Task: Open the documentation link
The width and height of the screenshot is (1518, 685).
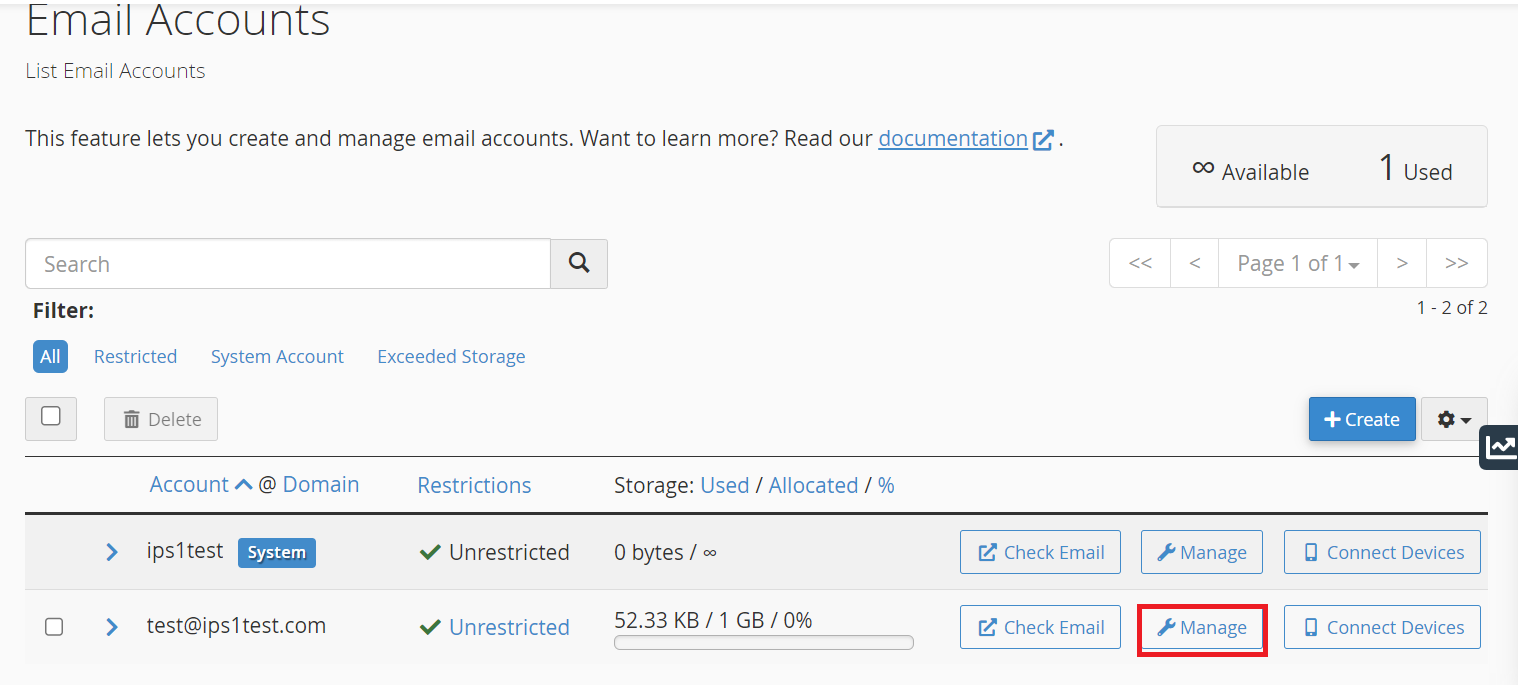Action: pos(952,138)
